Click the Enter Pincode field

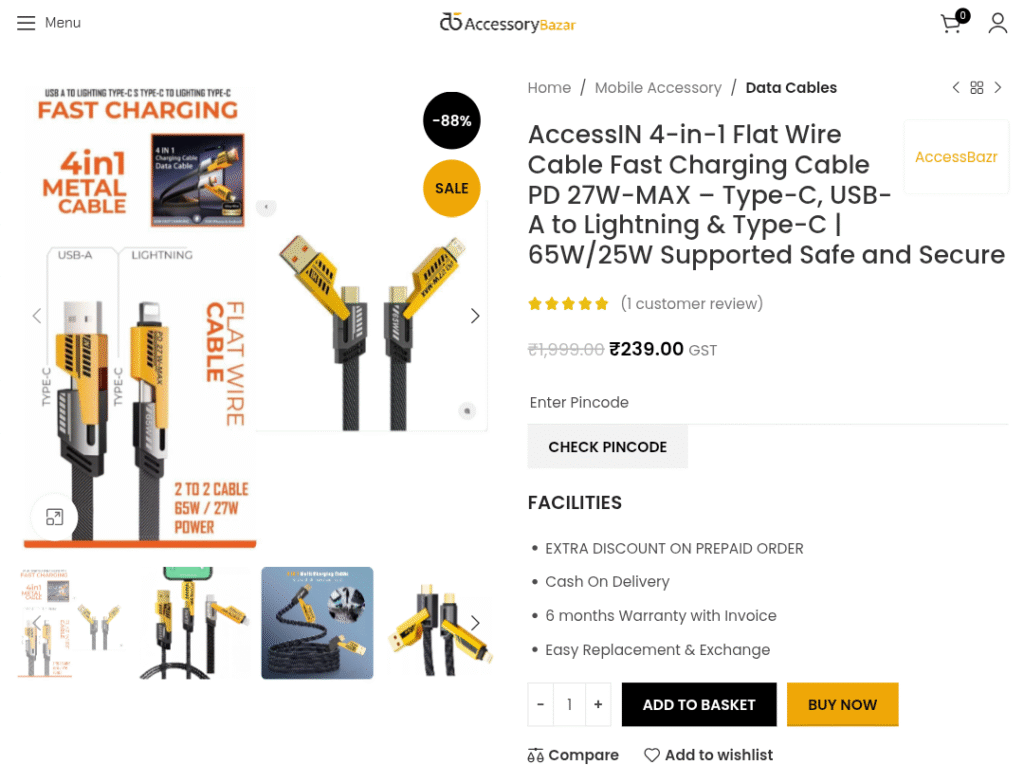[767, 403]
